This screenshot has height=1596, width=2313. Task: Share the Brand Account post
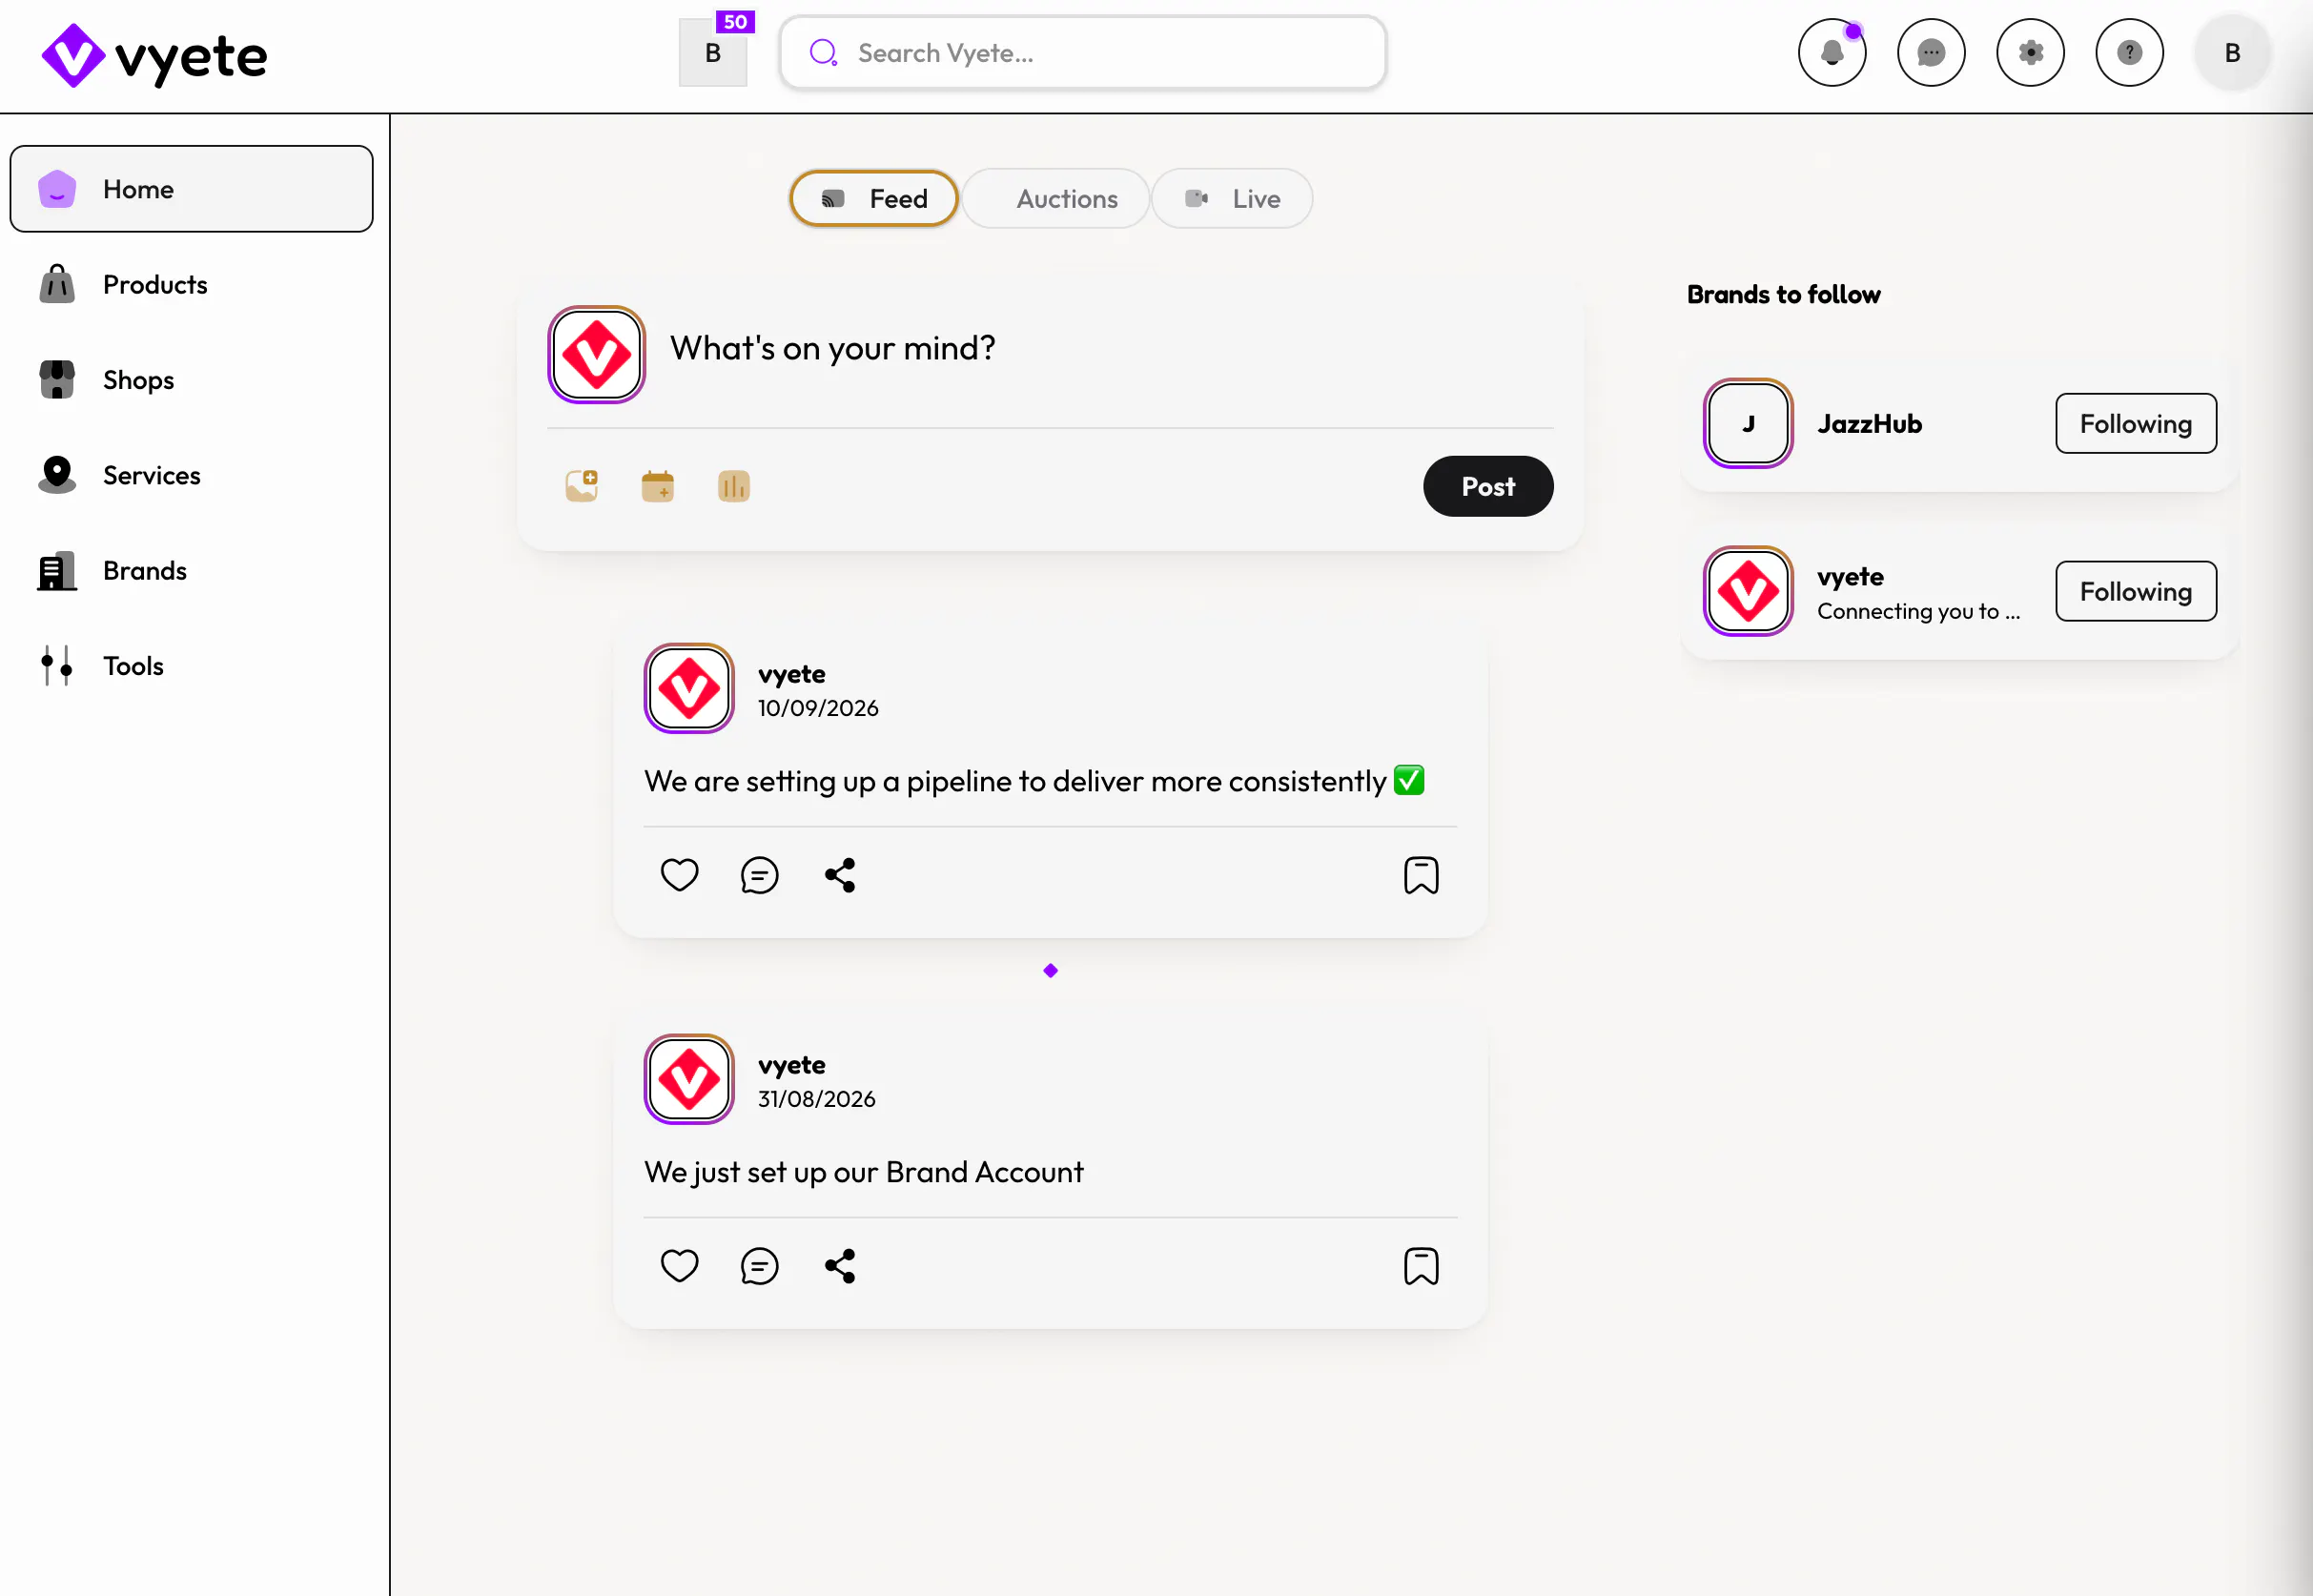tap(840, 1266)
